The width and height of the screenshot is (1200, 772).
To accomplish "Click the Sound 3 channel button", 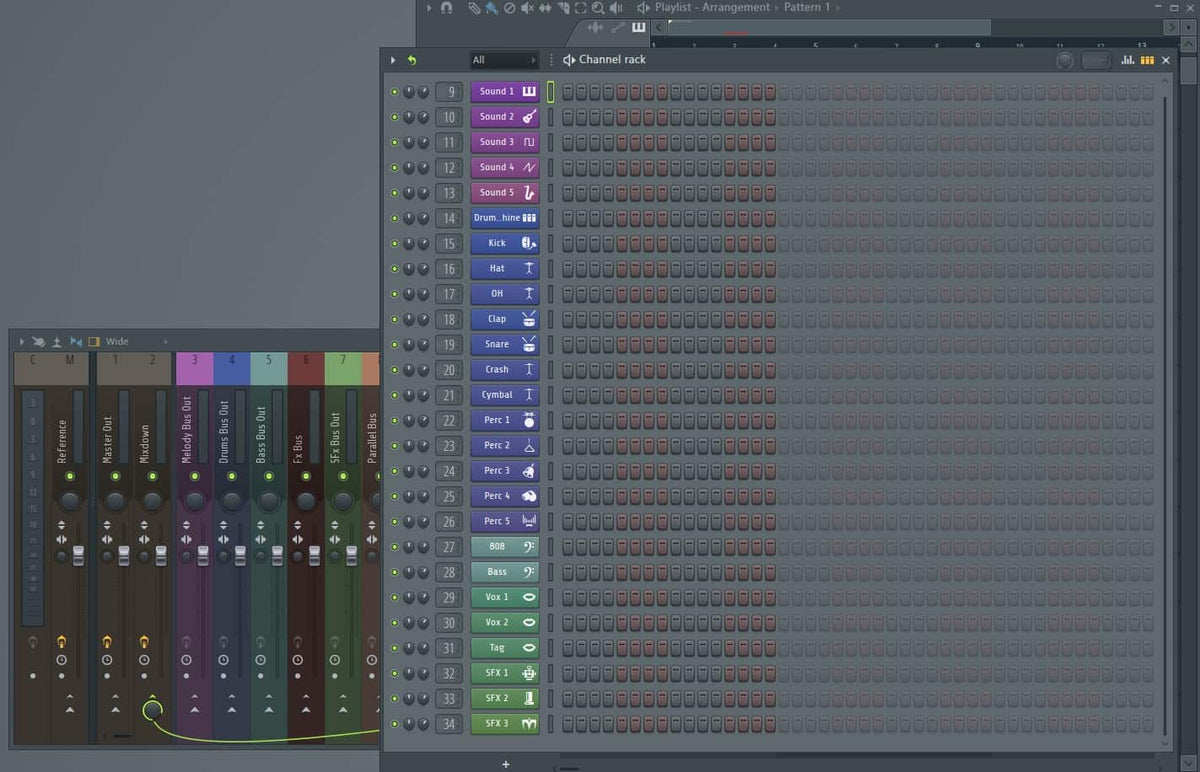I will [500, 142].
